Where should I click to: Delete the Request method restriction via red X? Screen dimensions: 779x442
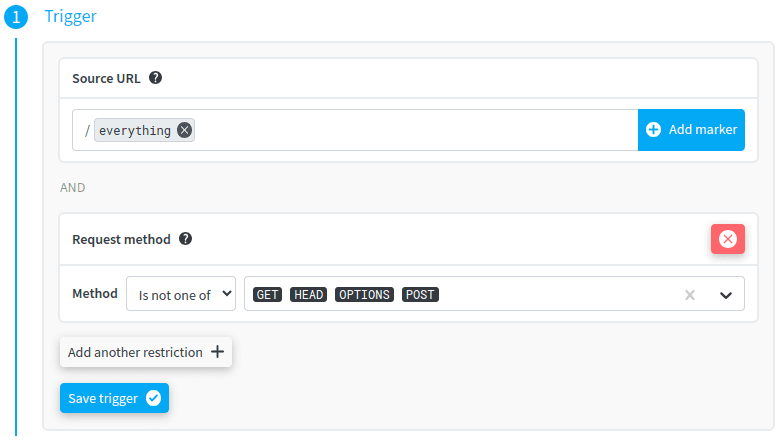(x=727, y=239)
